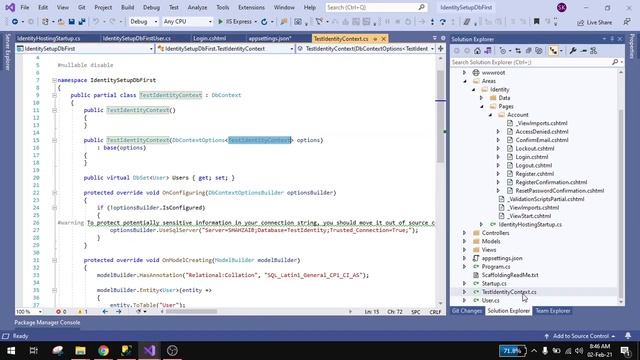The image size is (640, 360).
Task: Pin the TestIdentityContext.cs tab
Action: point(375,39)
